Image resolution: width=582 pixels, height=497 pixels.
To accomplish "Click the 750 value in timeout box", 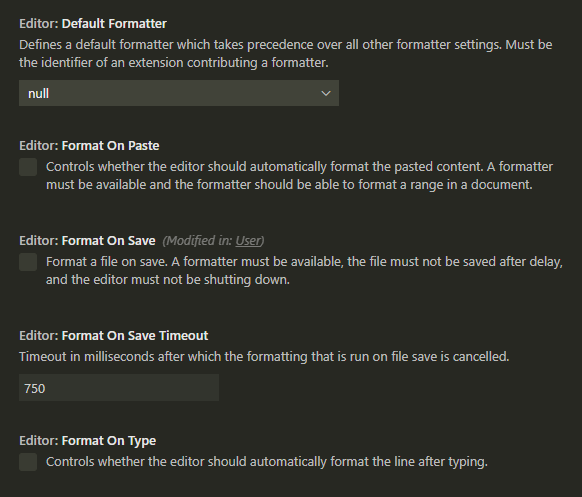I will point(35,389).
